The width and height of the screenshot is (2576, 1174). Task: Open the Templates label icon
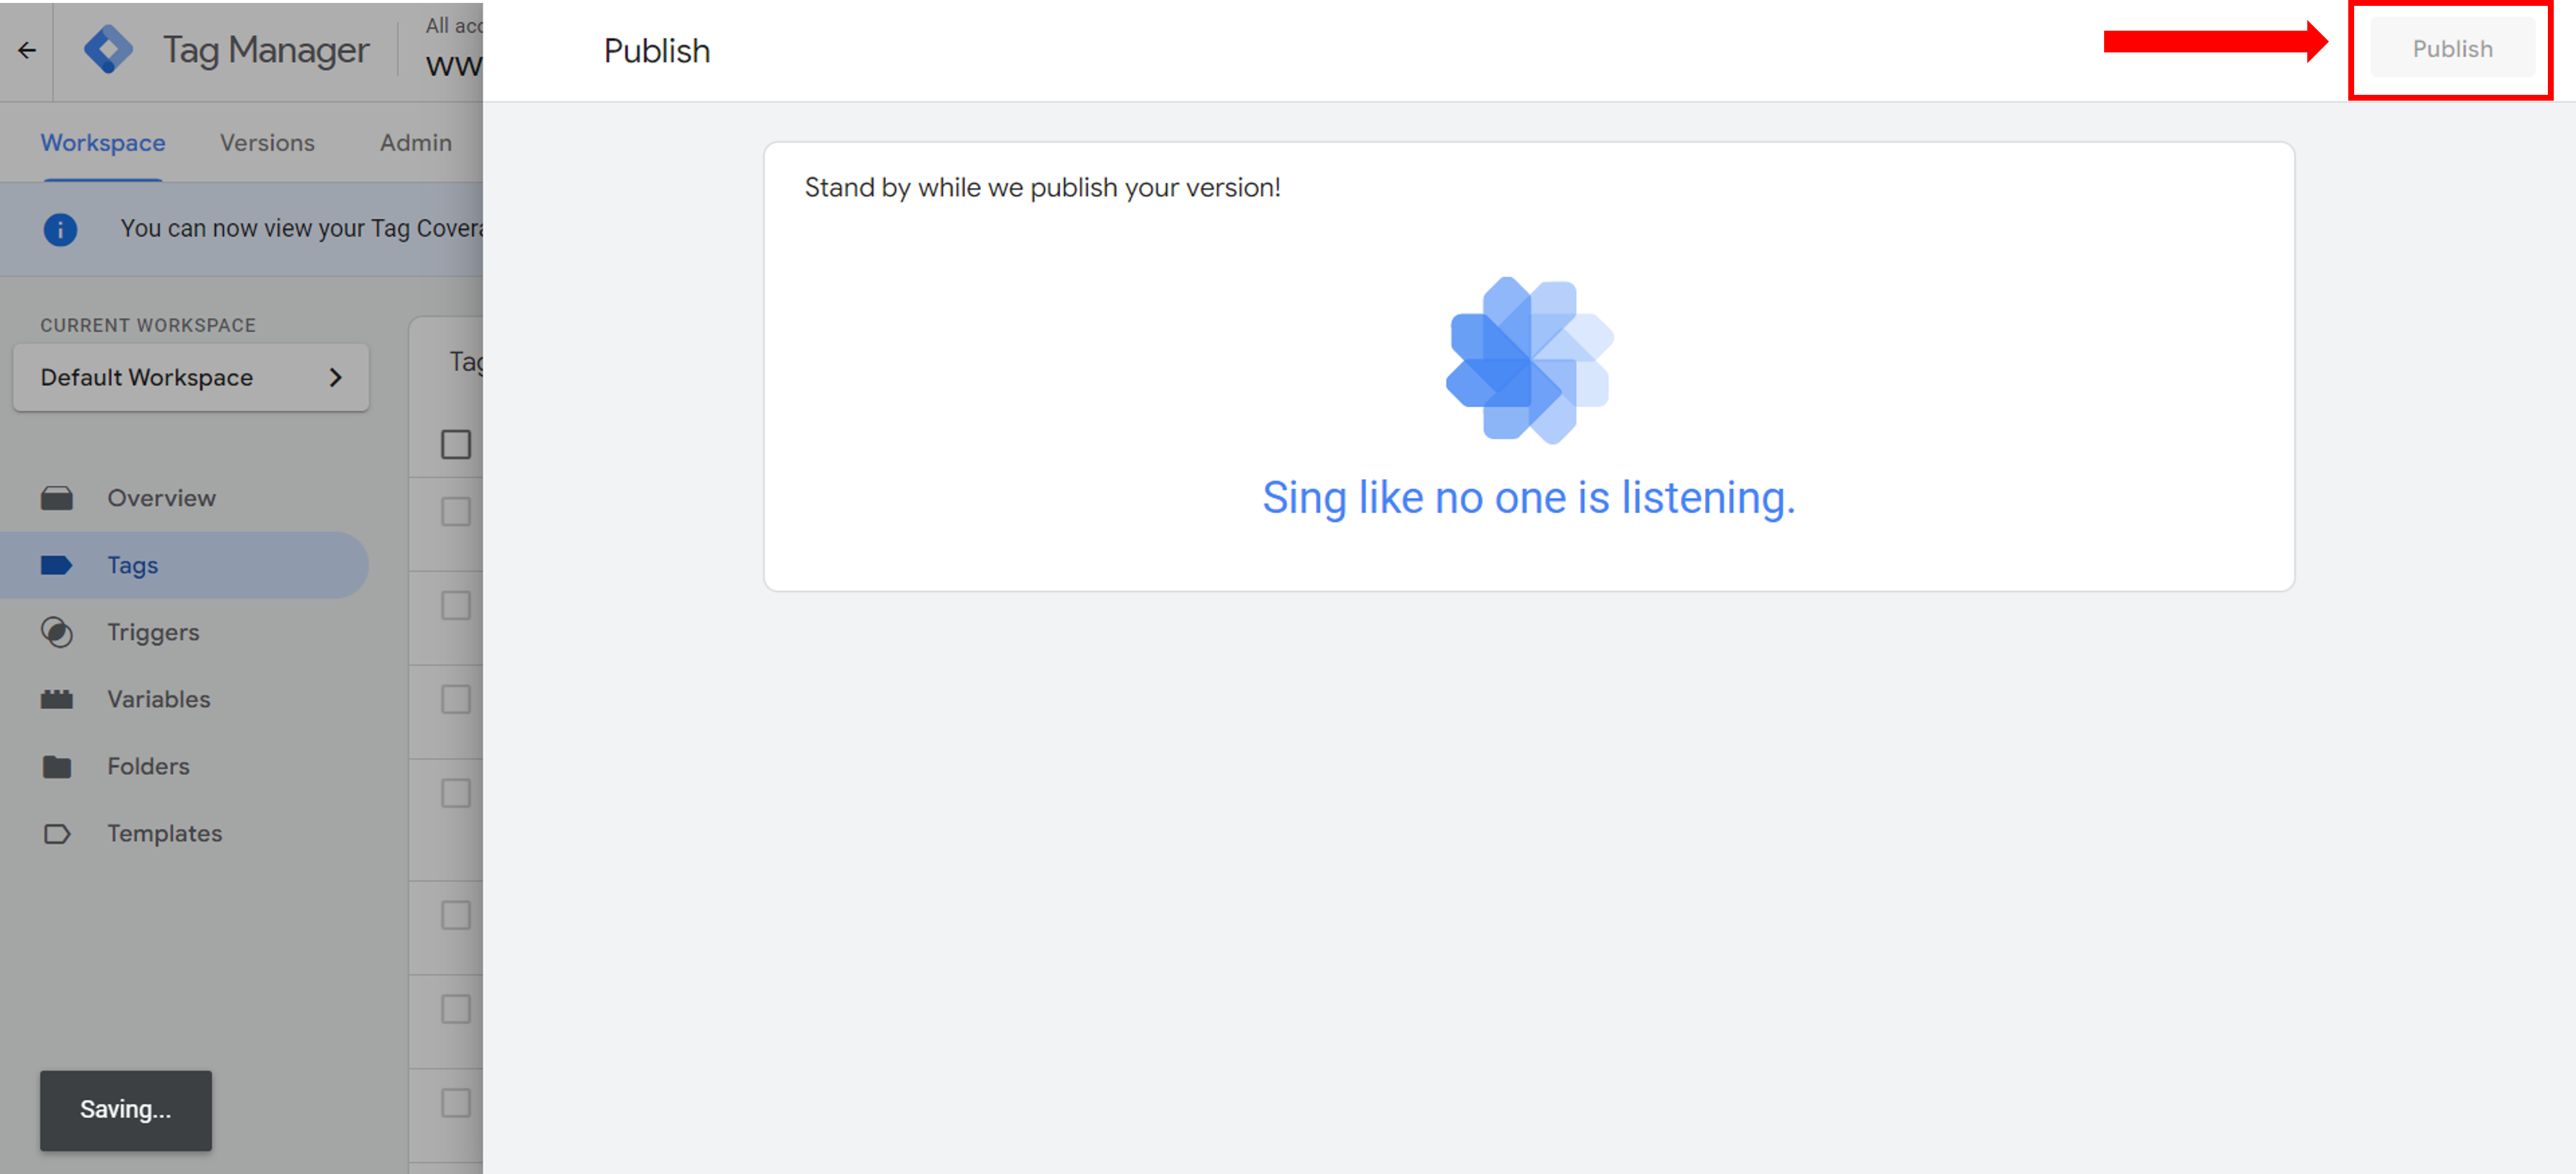pyautogui.click(x=57, y=833)
